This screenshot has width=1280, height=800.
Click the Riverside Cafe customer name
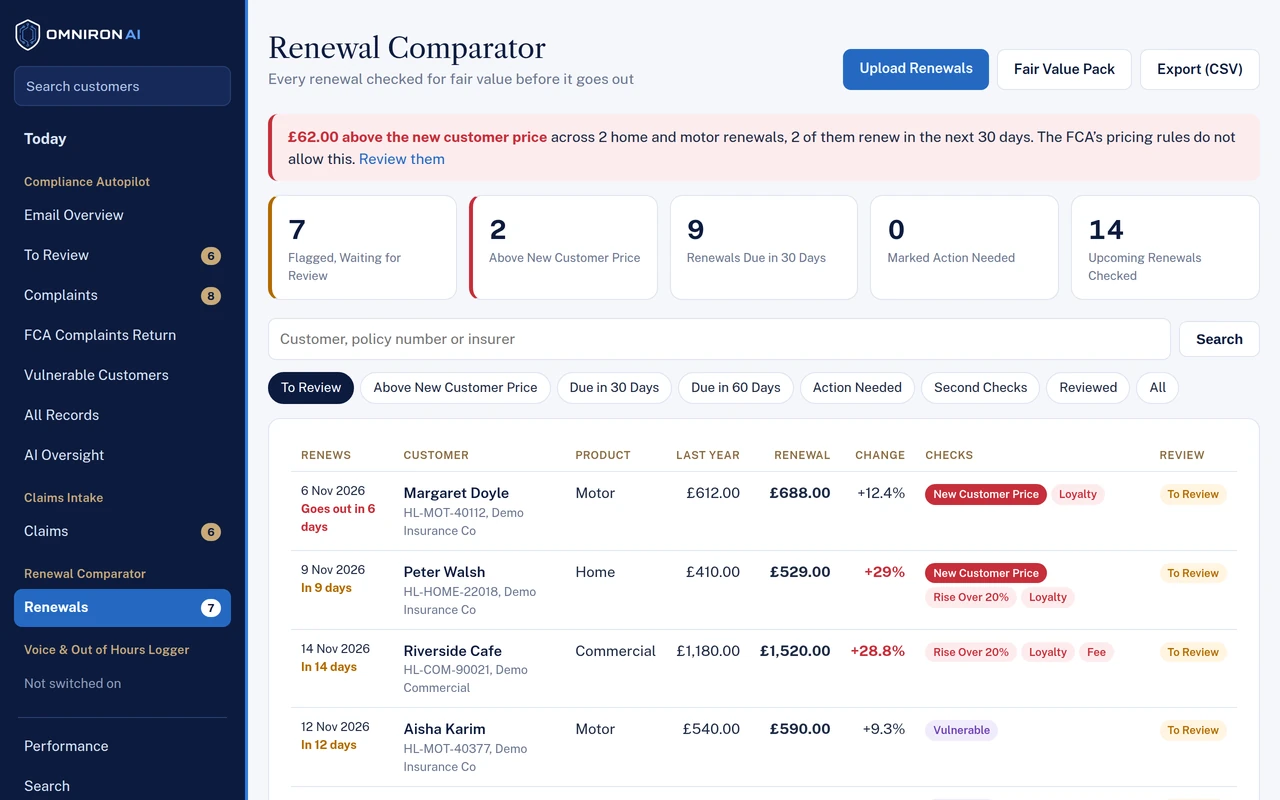click(x=452, y=651)
